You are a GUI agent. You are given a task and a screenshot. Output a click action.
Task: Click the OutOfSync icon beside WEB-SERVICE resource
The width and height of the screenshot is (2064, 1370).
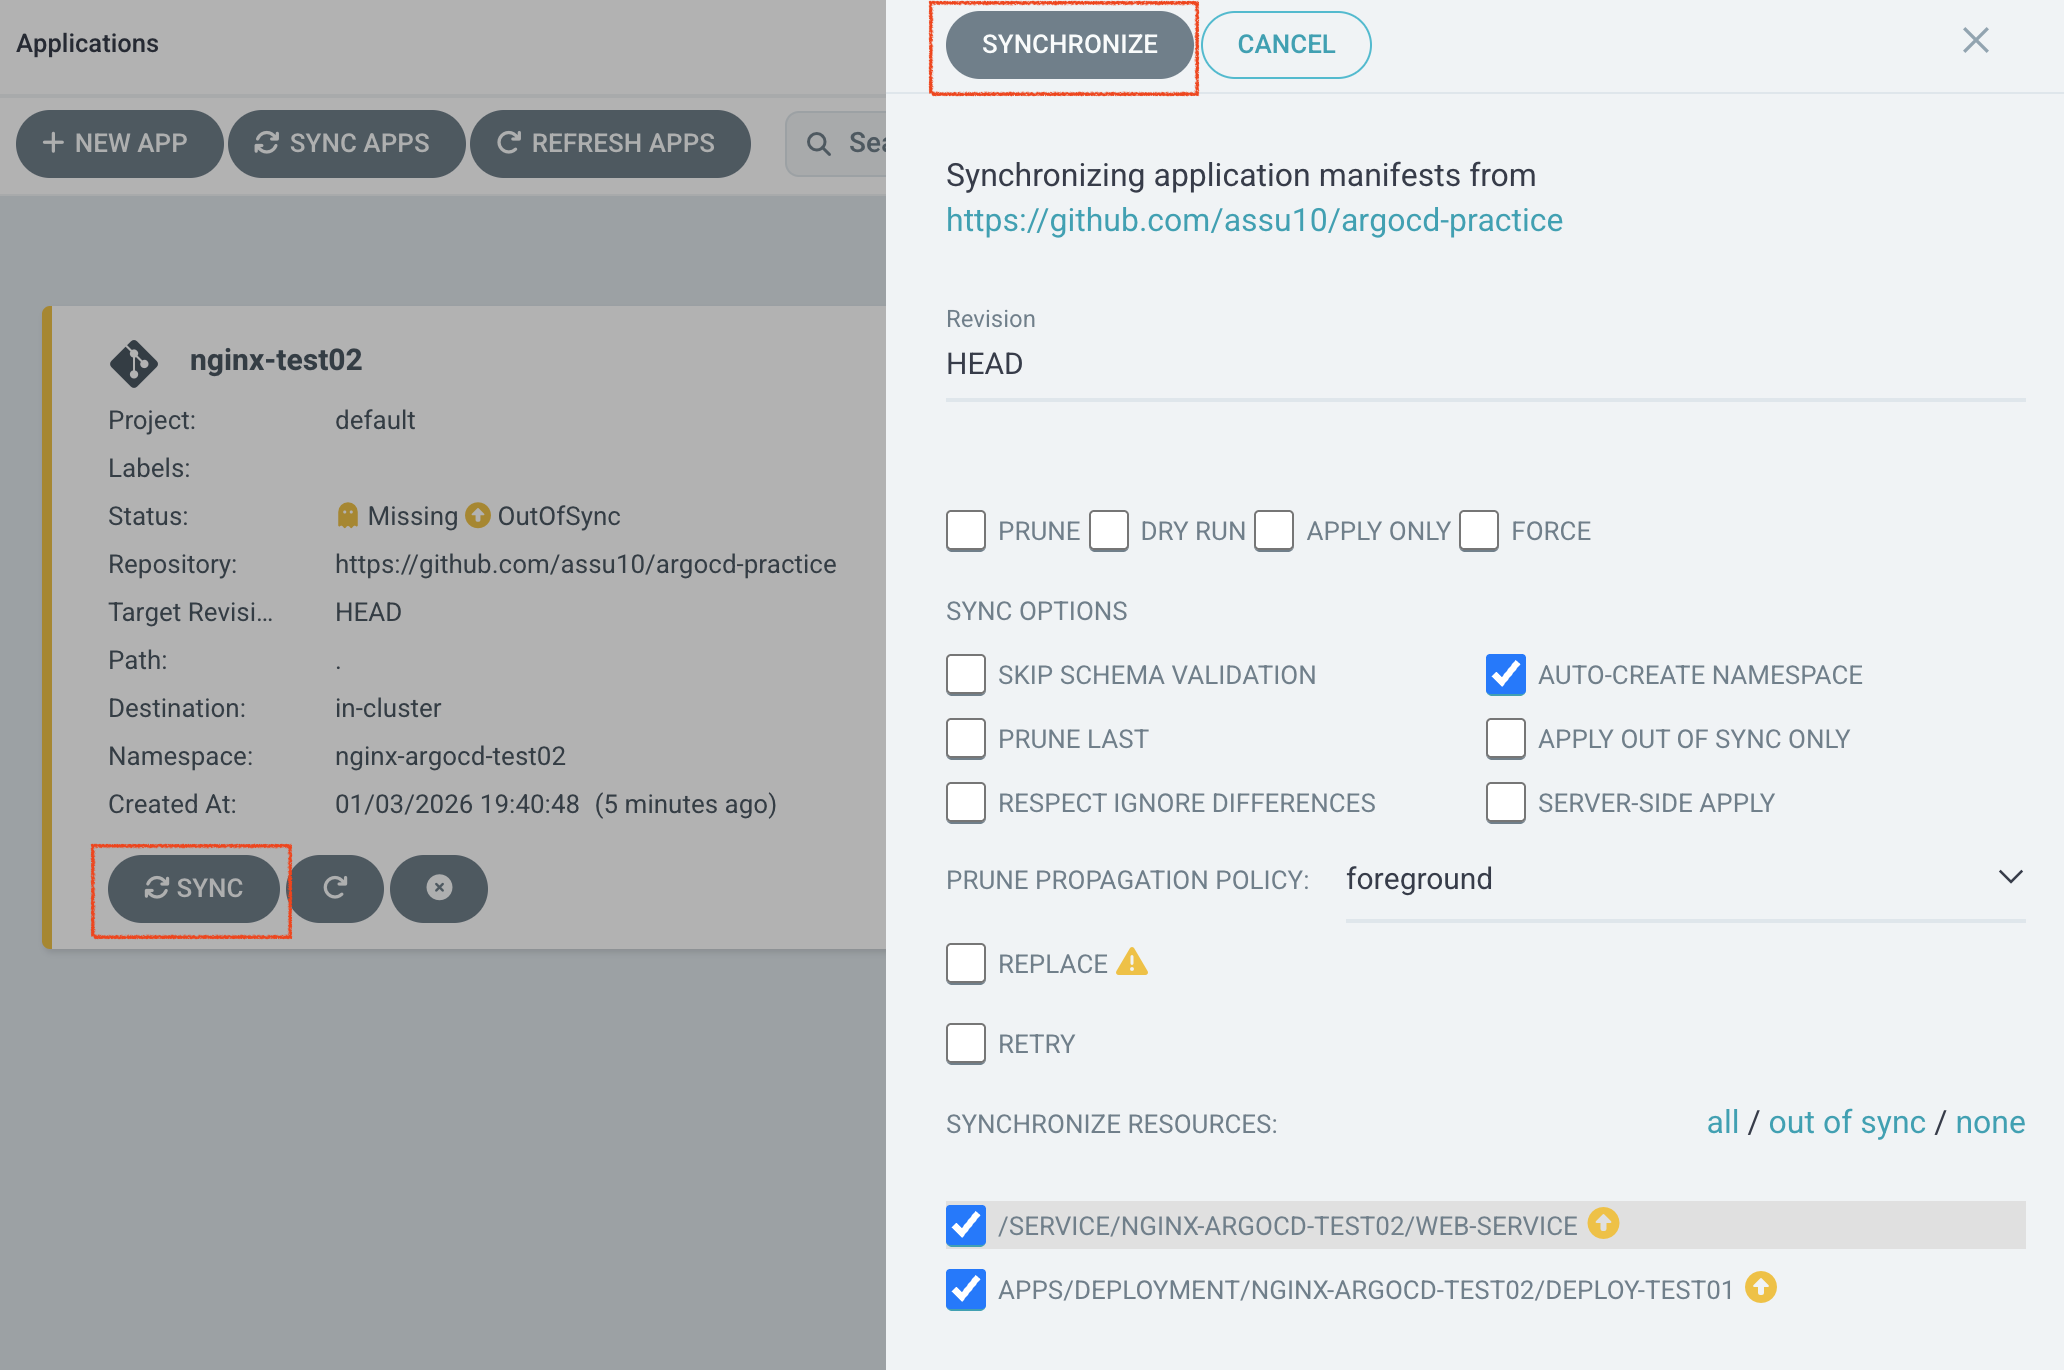(x=1603, y=1223)
